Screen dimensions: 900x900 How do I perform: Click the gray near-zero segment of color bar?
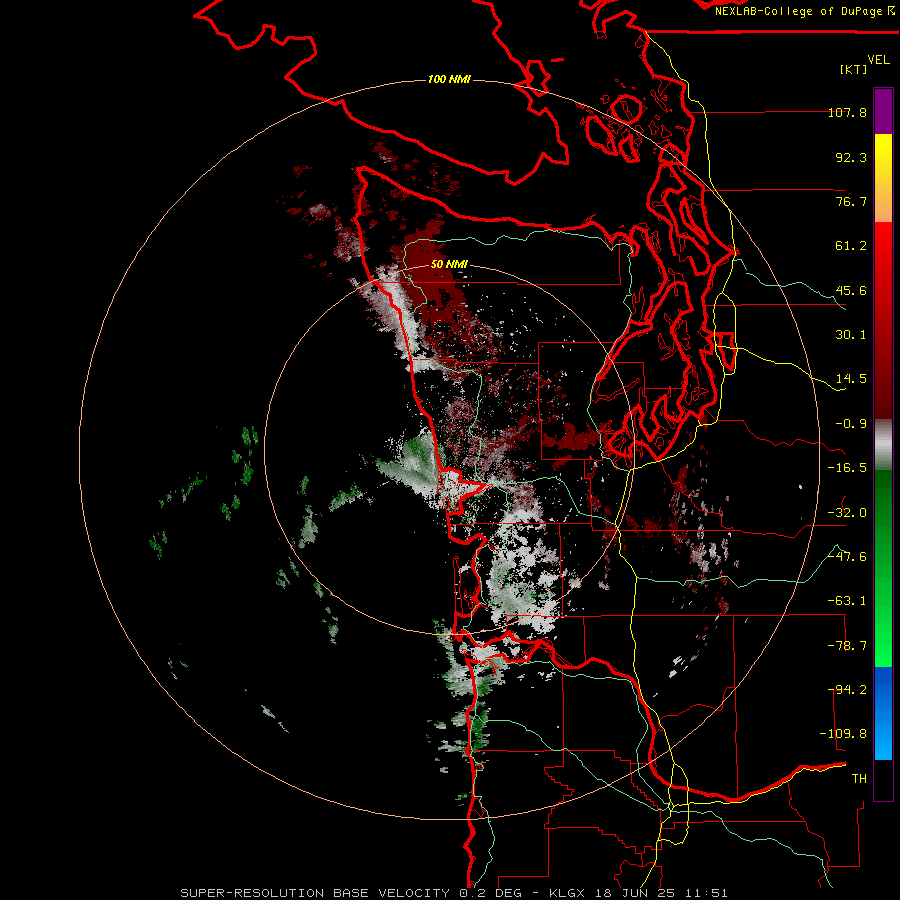883,445
